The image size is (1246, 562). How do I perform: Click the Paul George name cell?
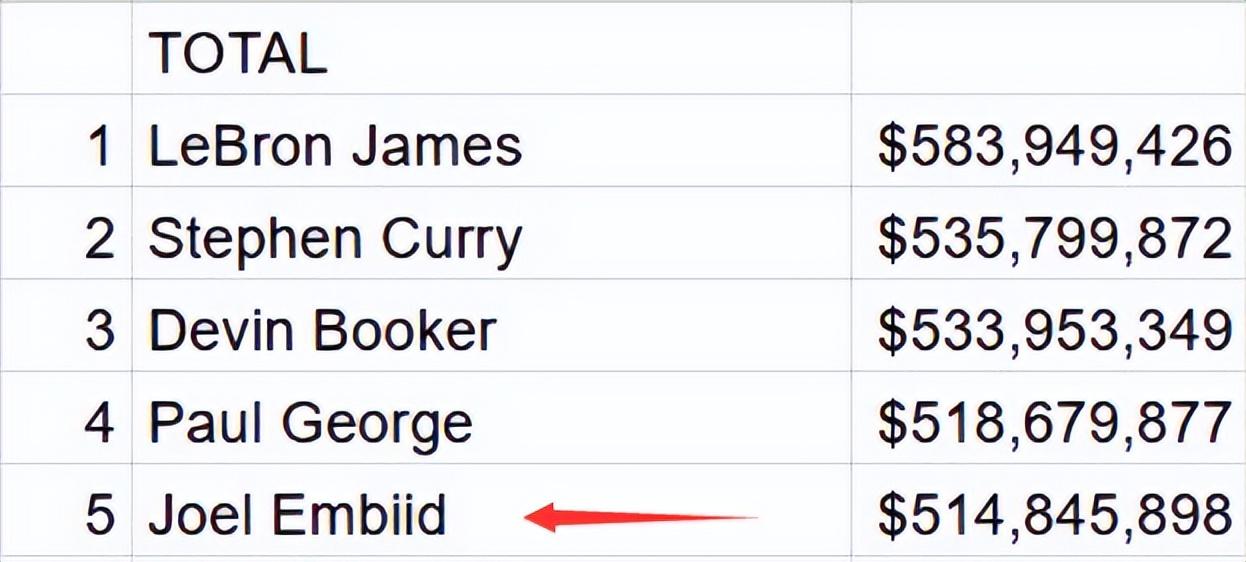[x=310, y=423]
